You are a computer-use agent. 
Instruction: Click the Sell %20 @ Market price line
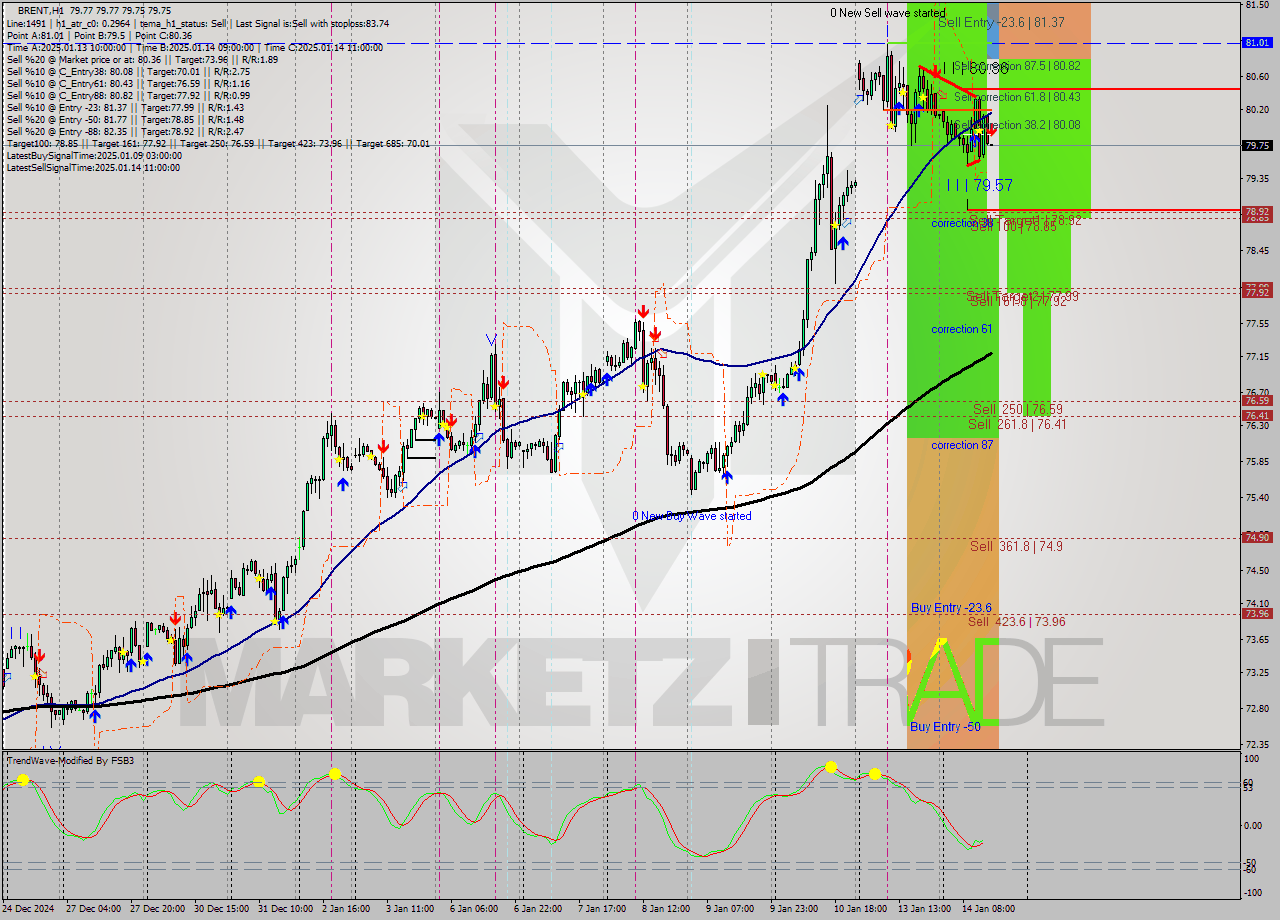(142, 59)
